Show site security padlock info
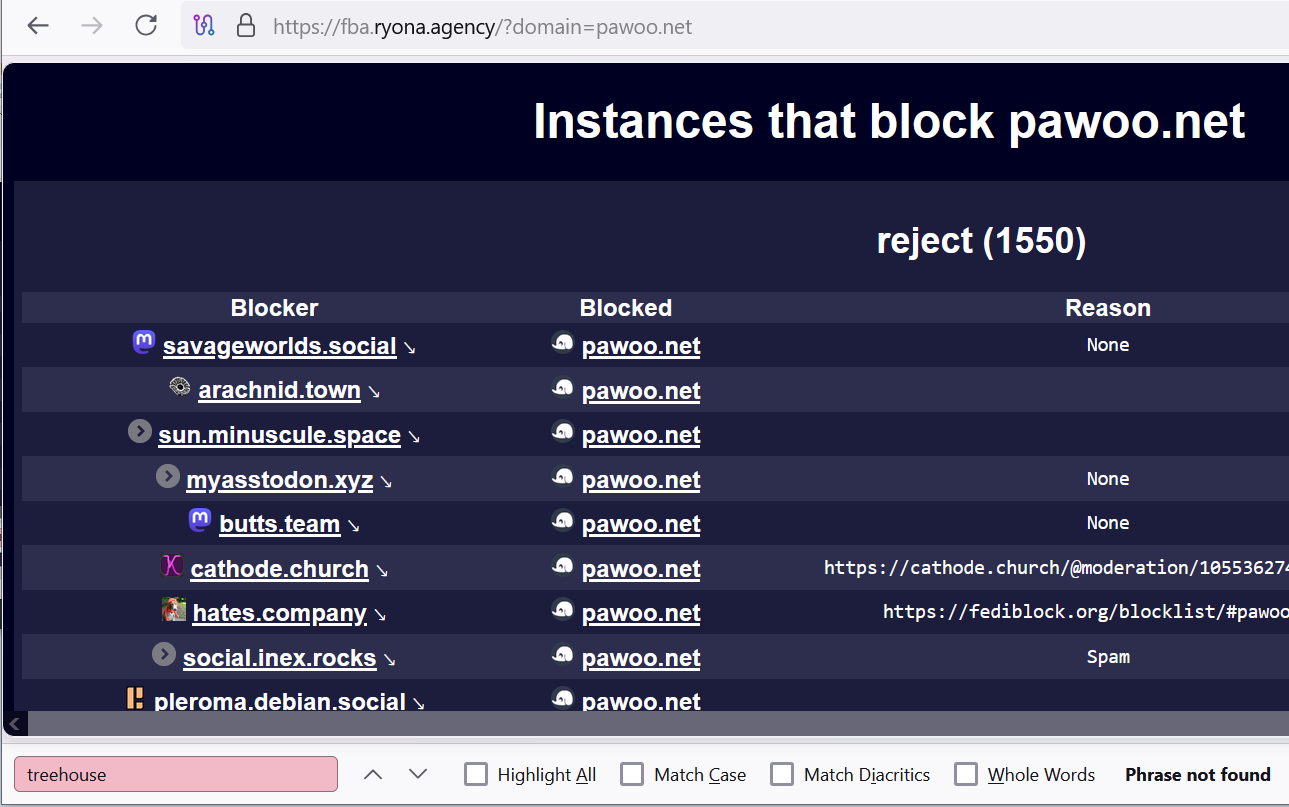 coord(246,26)
